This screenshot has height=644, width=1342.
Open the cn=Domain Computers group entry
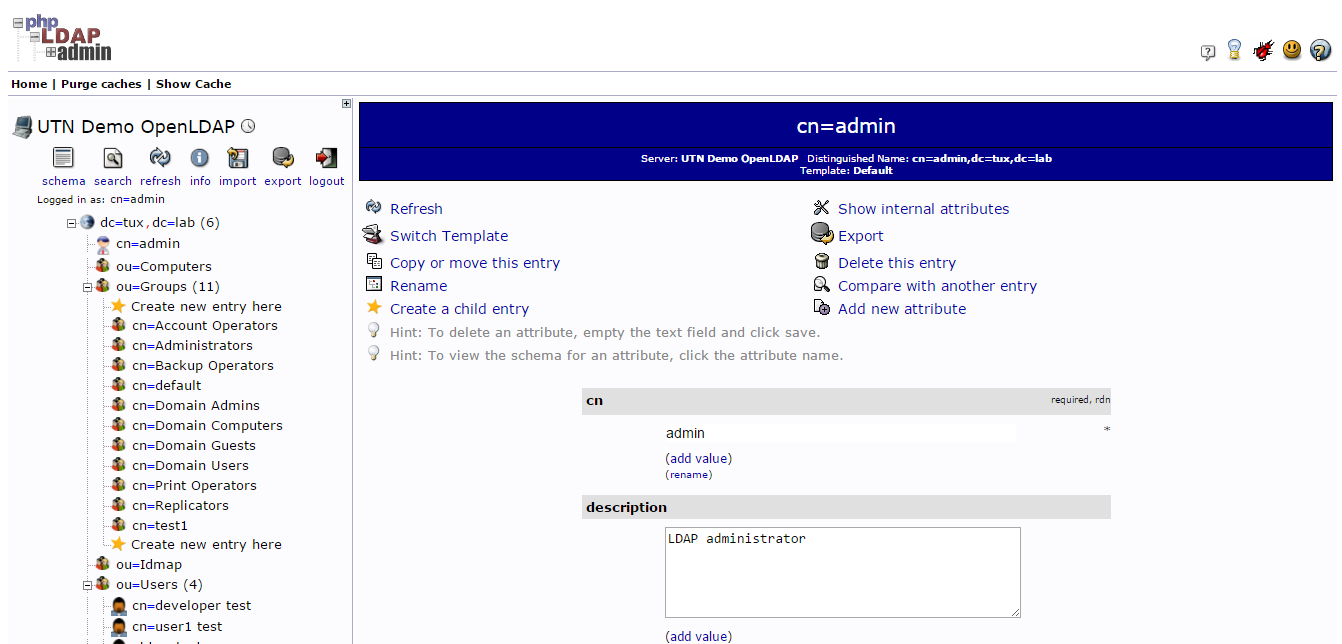[x=207, y=425]
